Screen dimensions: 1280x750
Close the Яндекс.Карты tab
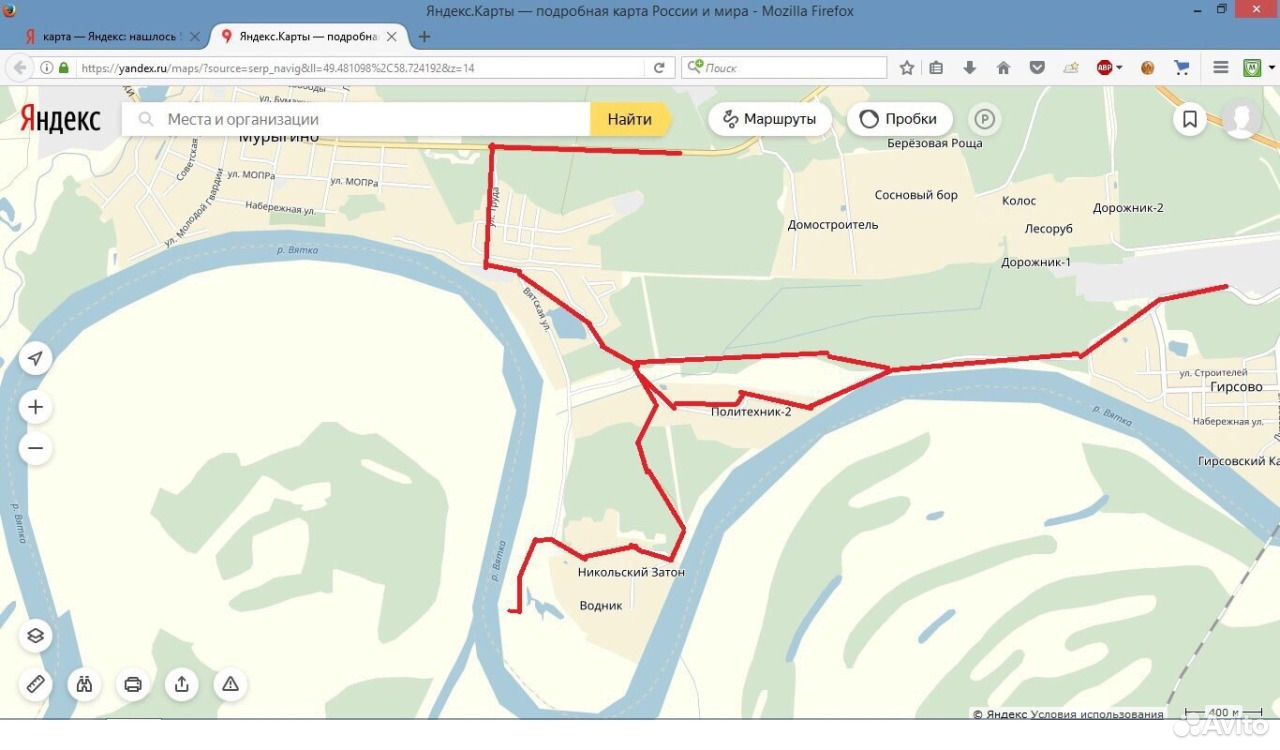392,36
